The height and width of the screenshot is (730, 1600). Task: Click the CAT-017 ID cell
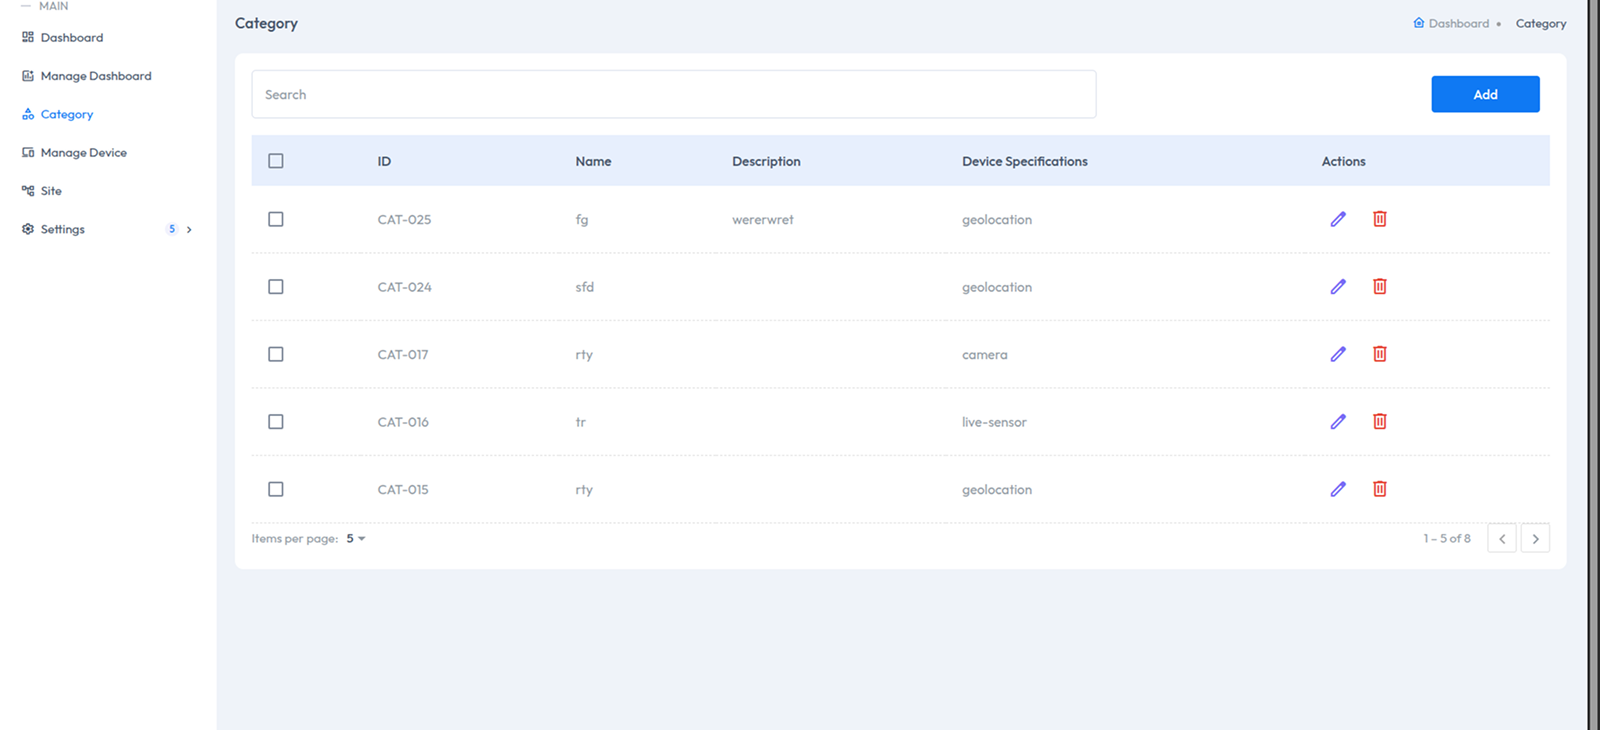click(403, 354)
